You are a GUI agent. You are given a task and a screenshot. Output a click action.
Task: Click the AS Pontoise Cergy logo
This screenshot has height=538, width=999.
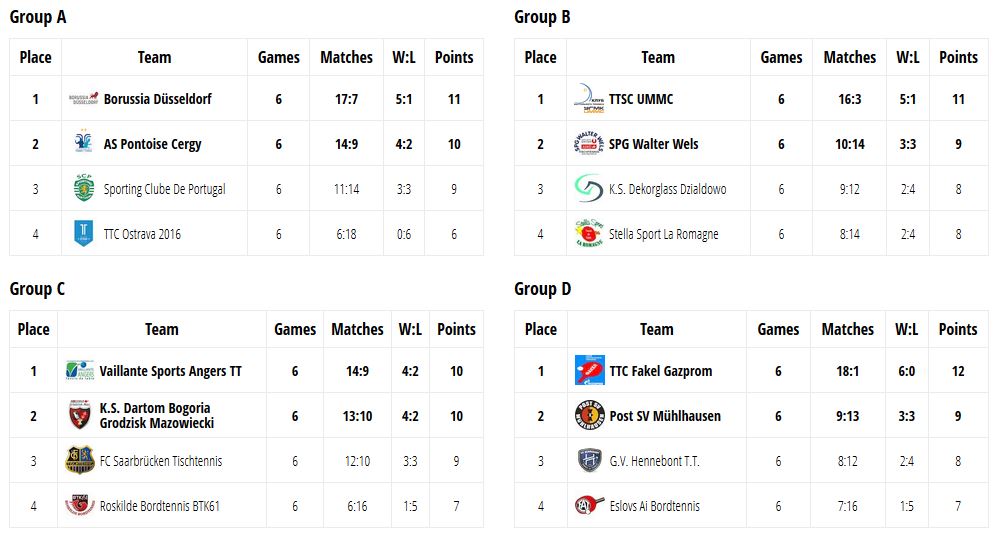click(83, 144)
